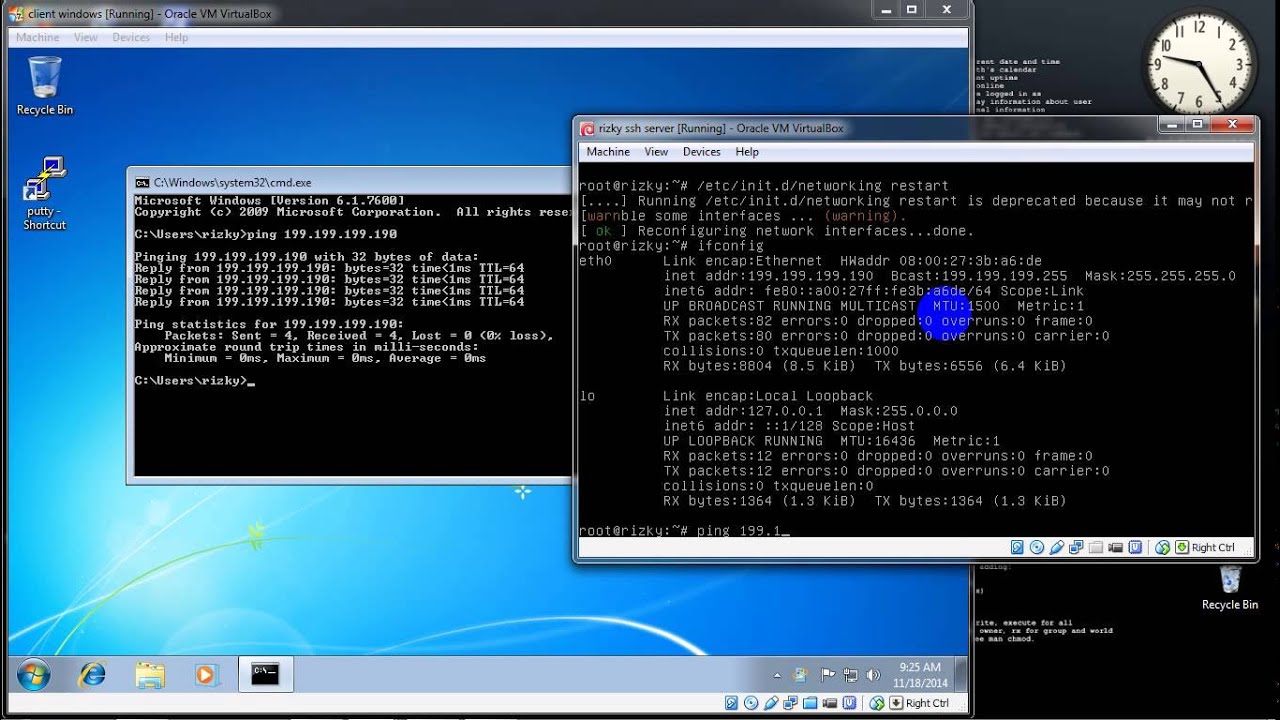Click optical drive icon in rizky server status bar
This screenshot has width=1280, height=720.
[1037, 547]
